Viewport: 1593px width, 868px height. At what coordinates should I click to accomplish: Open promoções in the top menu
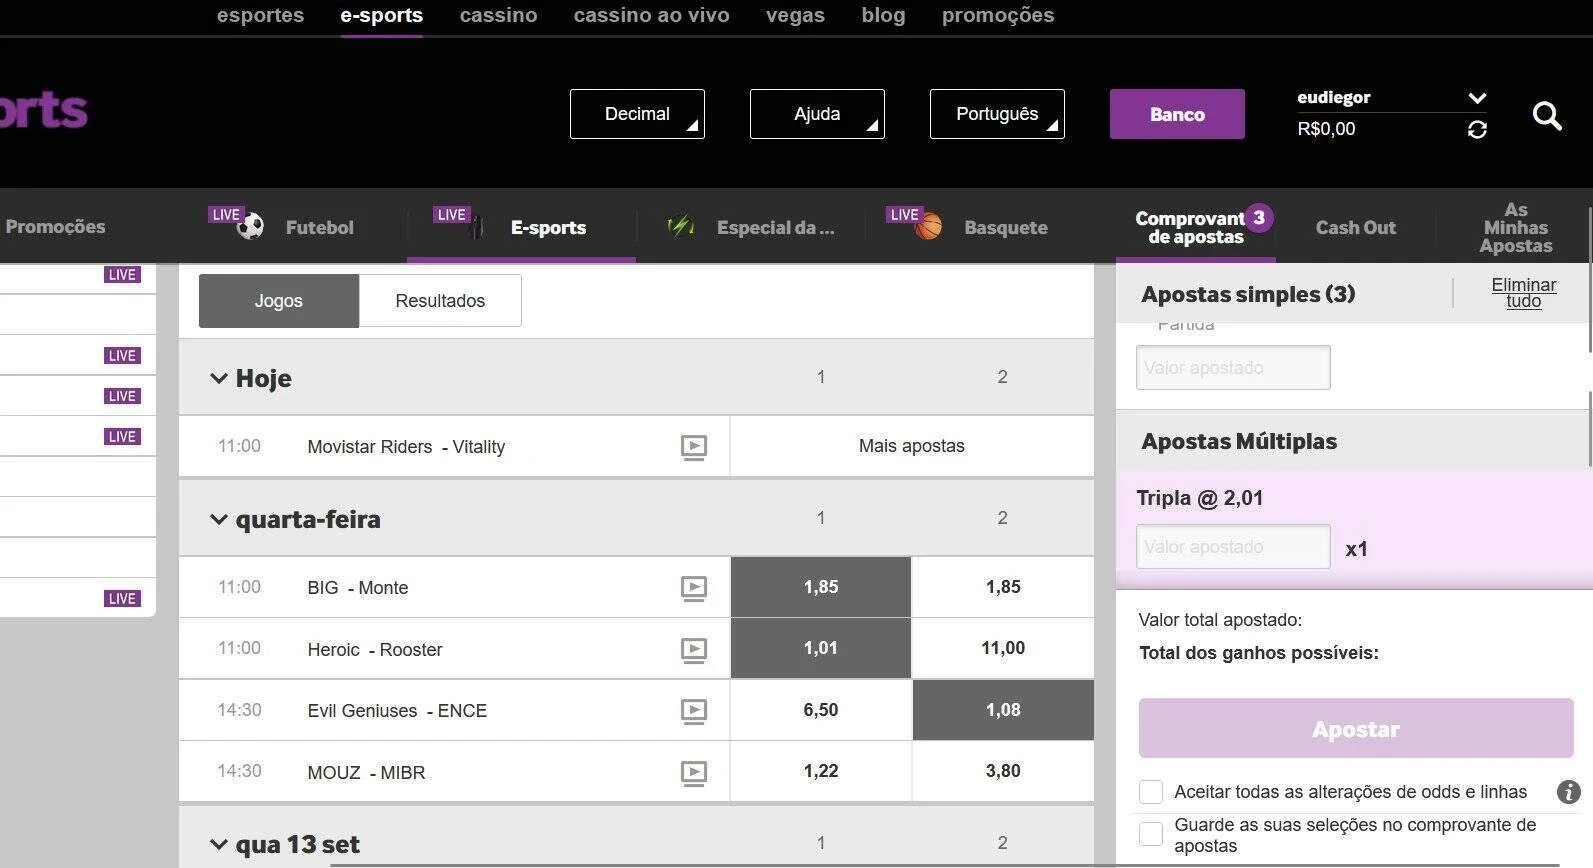tap(998, 15)
